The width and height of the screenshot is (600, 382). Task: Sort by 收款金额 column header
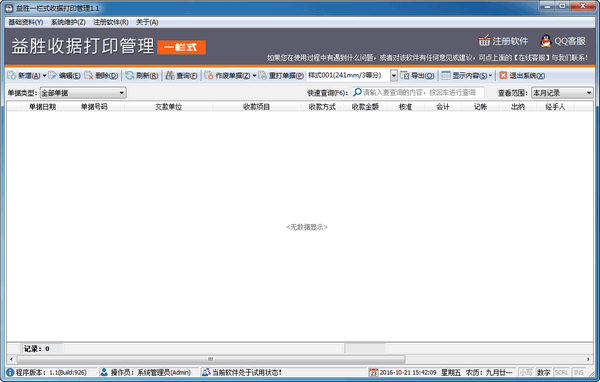(x=365, y=107)
